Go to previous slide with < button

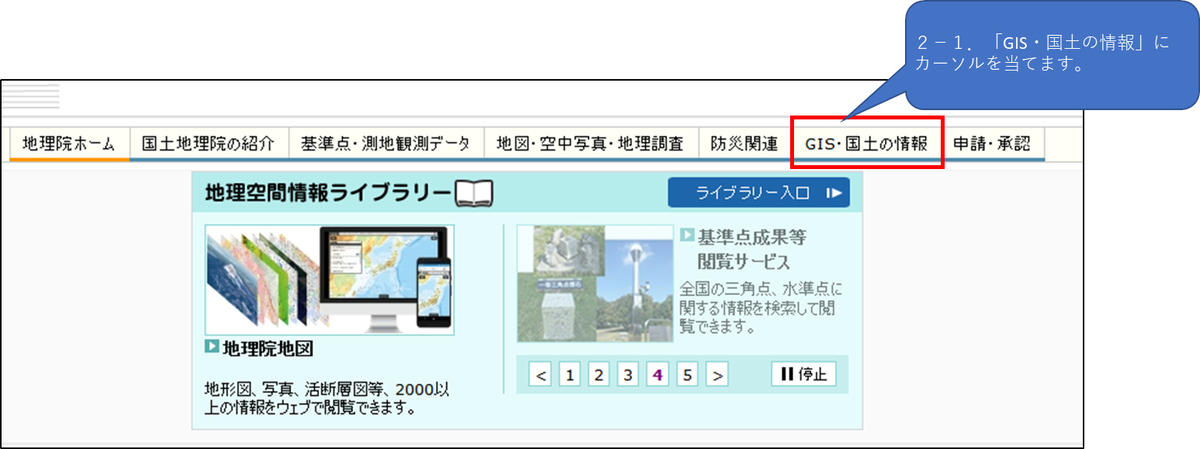(541, 375)
